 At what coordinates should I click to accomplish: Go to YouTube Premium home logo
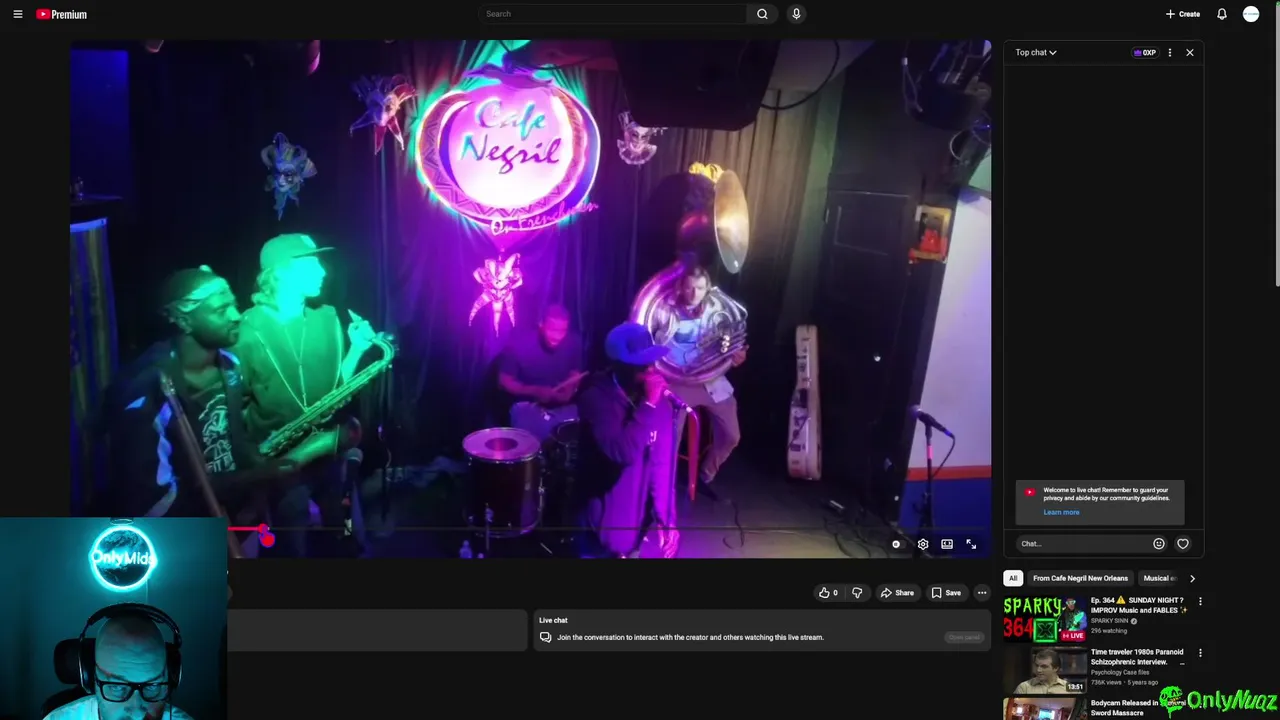(x=62, y=14)
